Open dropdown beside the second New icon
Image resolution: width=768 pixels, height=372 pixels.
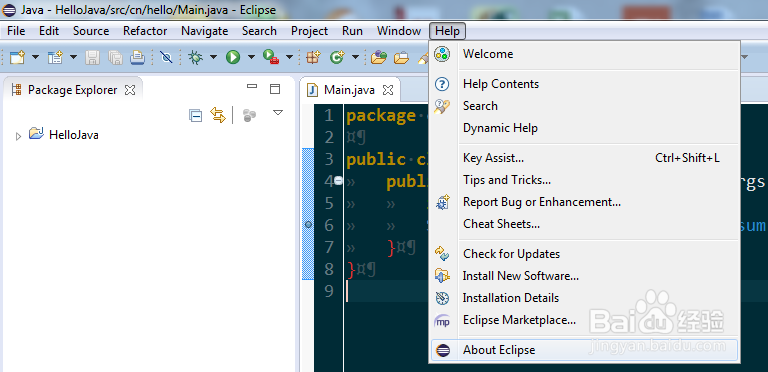73,57
